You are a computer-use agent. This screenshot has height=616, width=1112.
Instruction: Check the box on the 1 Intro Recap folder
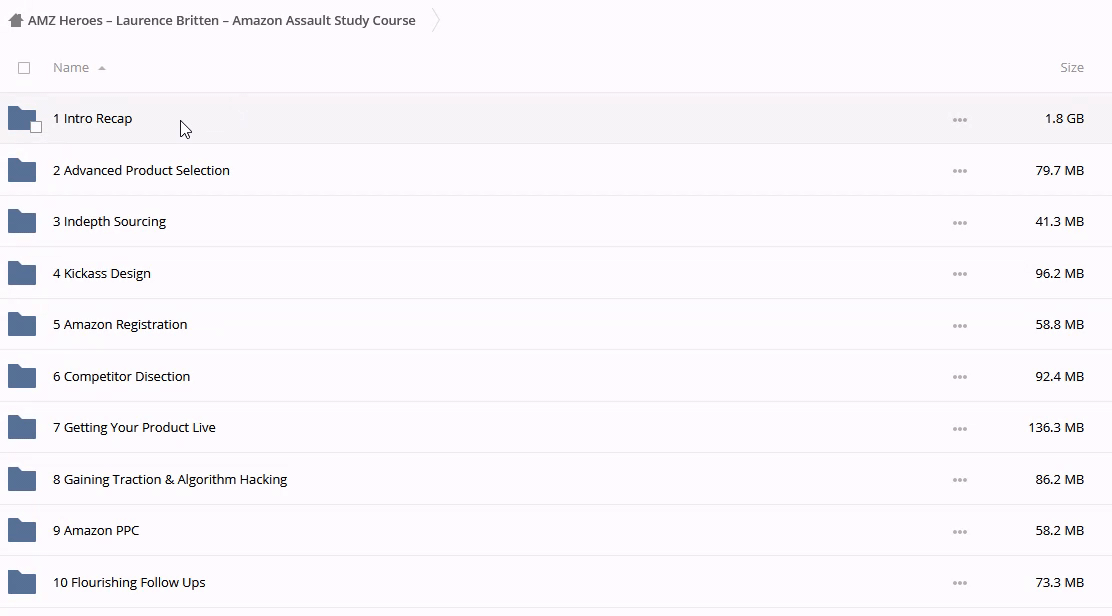coord(36,127)
